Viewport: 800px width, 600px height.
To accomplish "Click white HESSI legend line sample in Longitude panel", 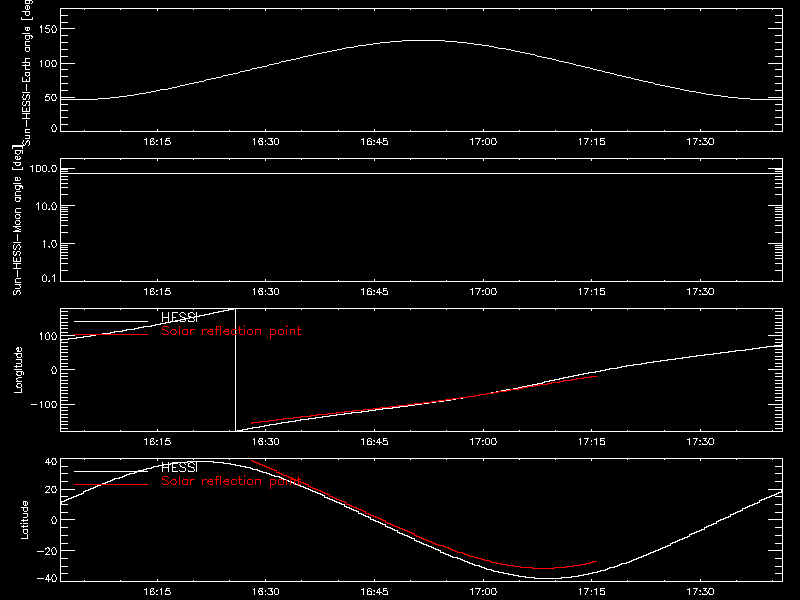I will click(x=111, y=321).
